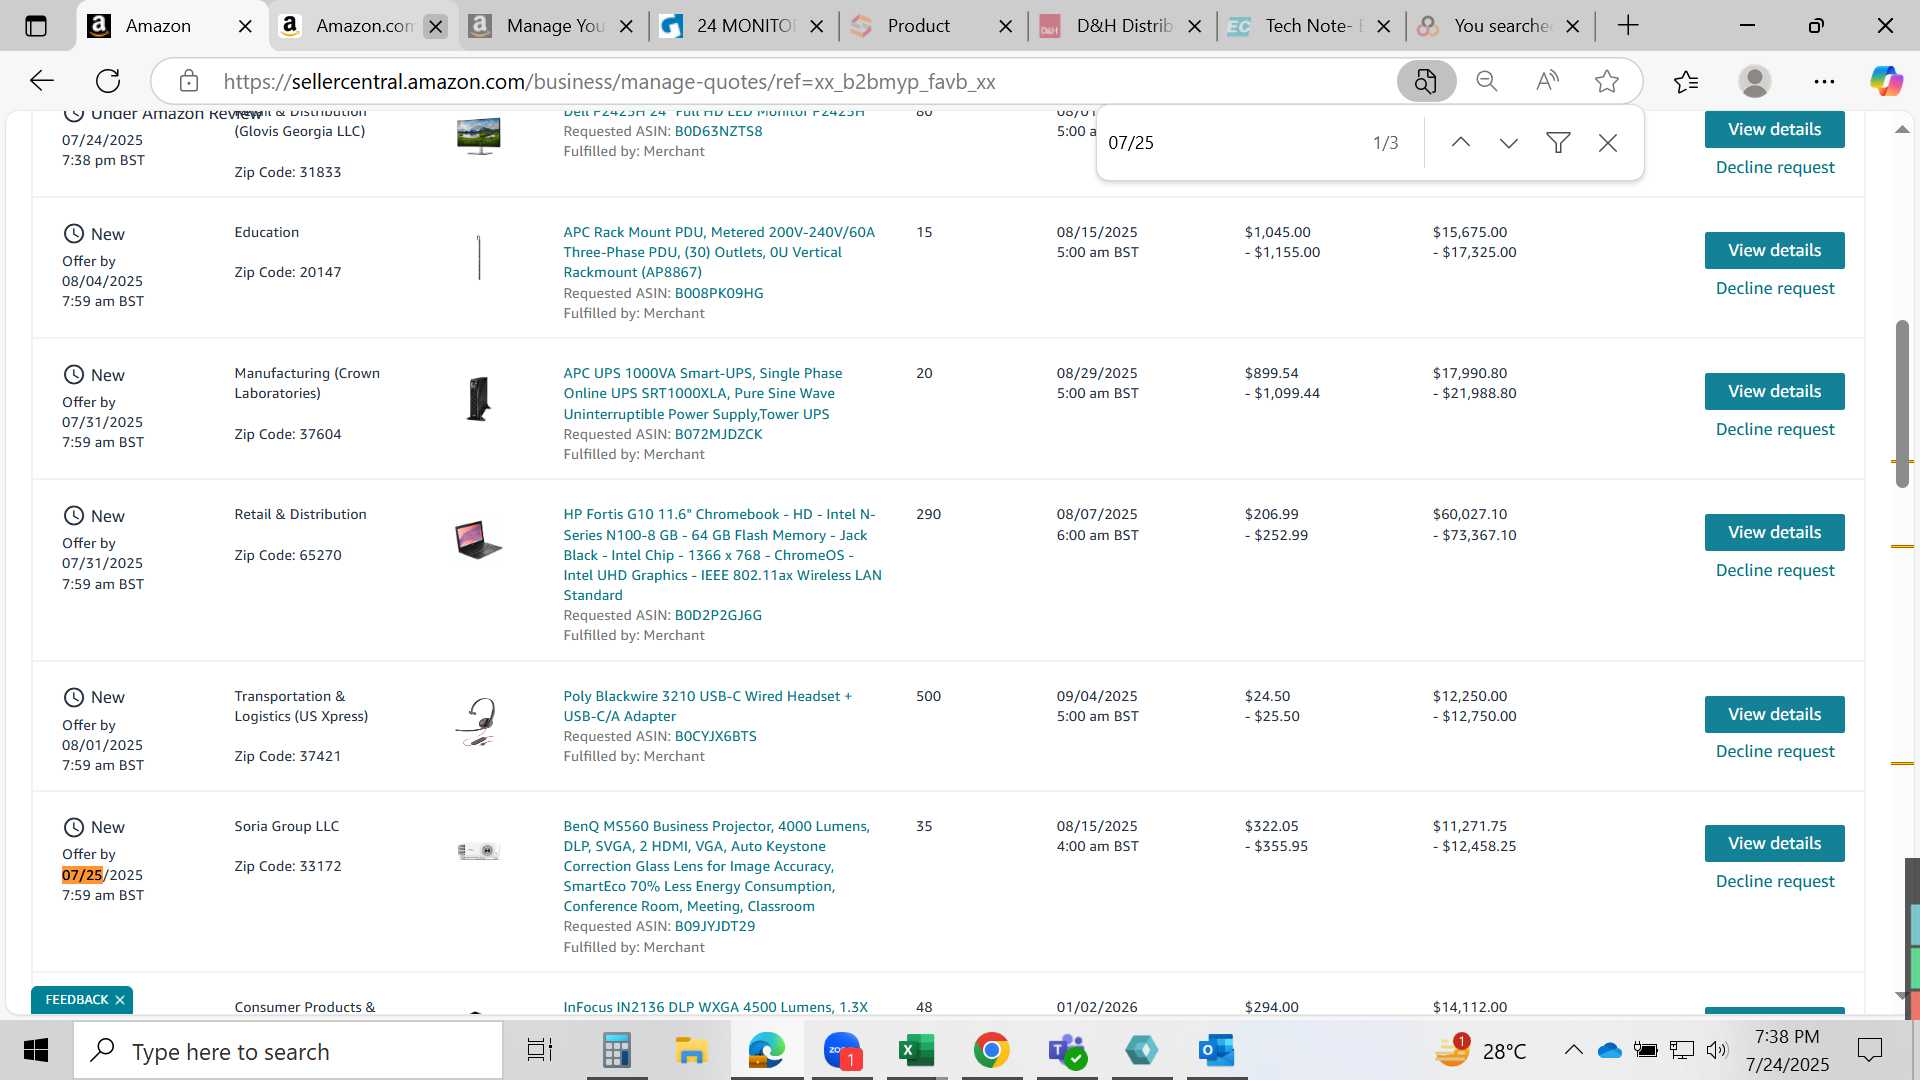View details for APC Rack Mount PDU quote

pyautogui.click(x=1774, y=250)
